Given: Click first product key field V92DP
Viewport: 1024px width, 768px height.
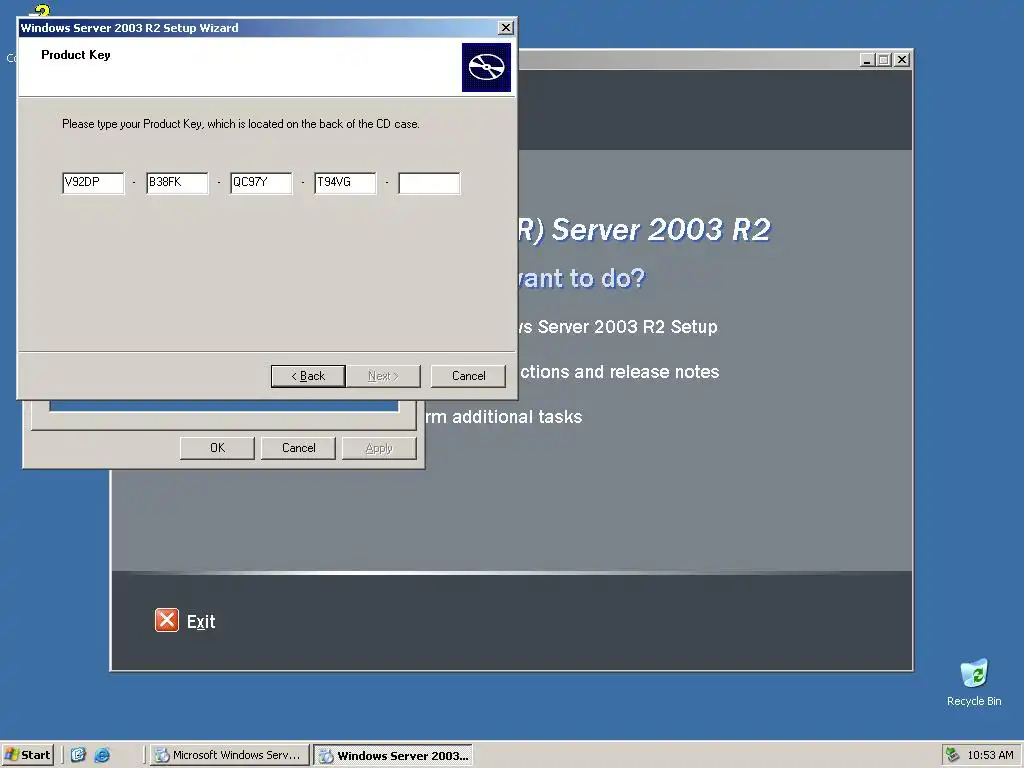Looking at the screenshot, I should [93, 183].
